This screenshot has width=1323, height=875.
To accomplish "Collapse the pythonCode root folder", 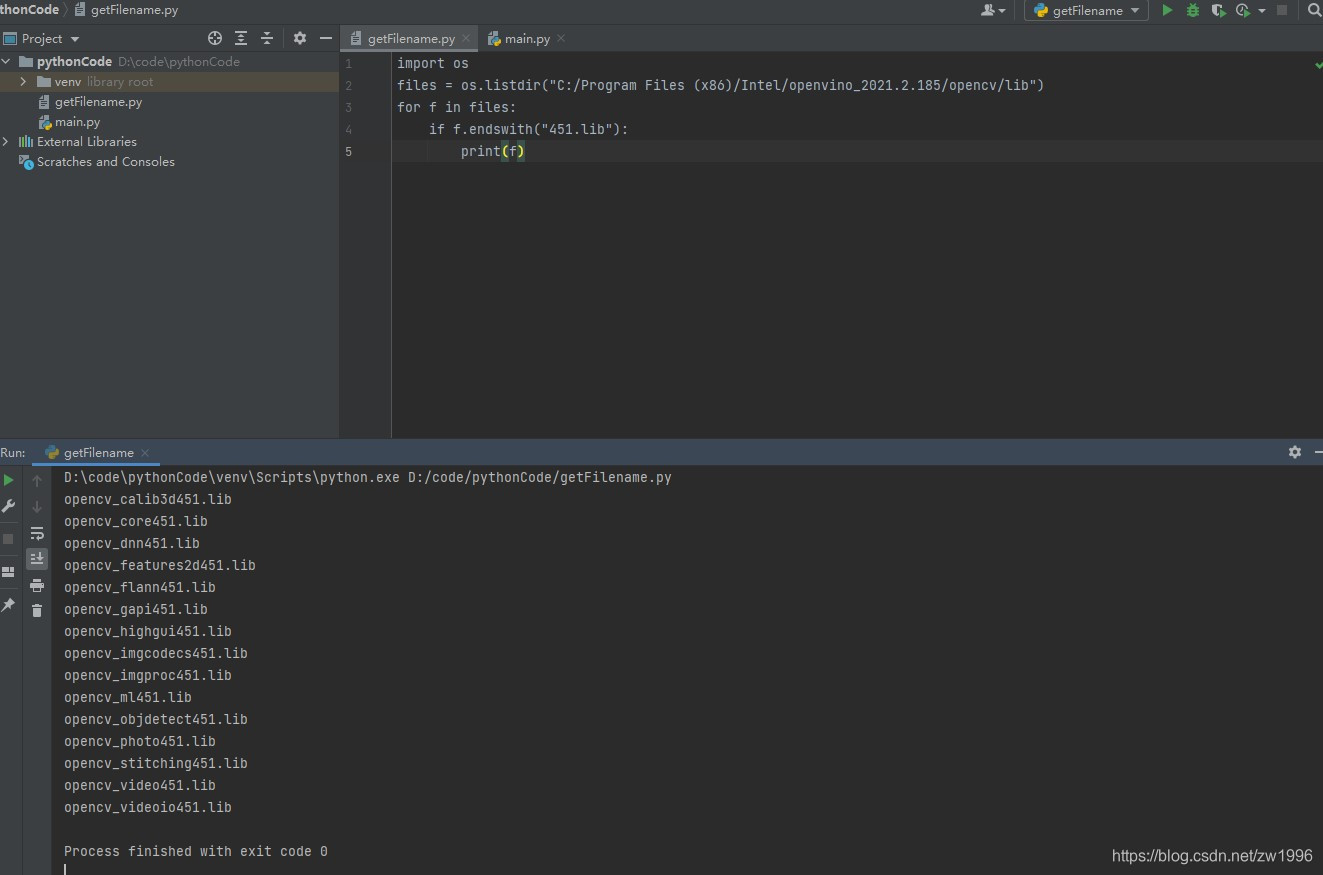I will pyautogui.click(x=8, y=61).
